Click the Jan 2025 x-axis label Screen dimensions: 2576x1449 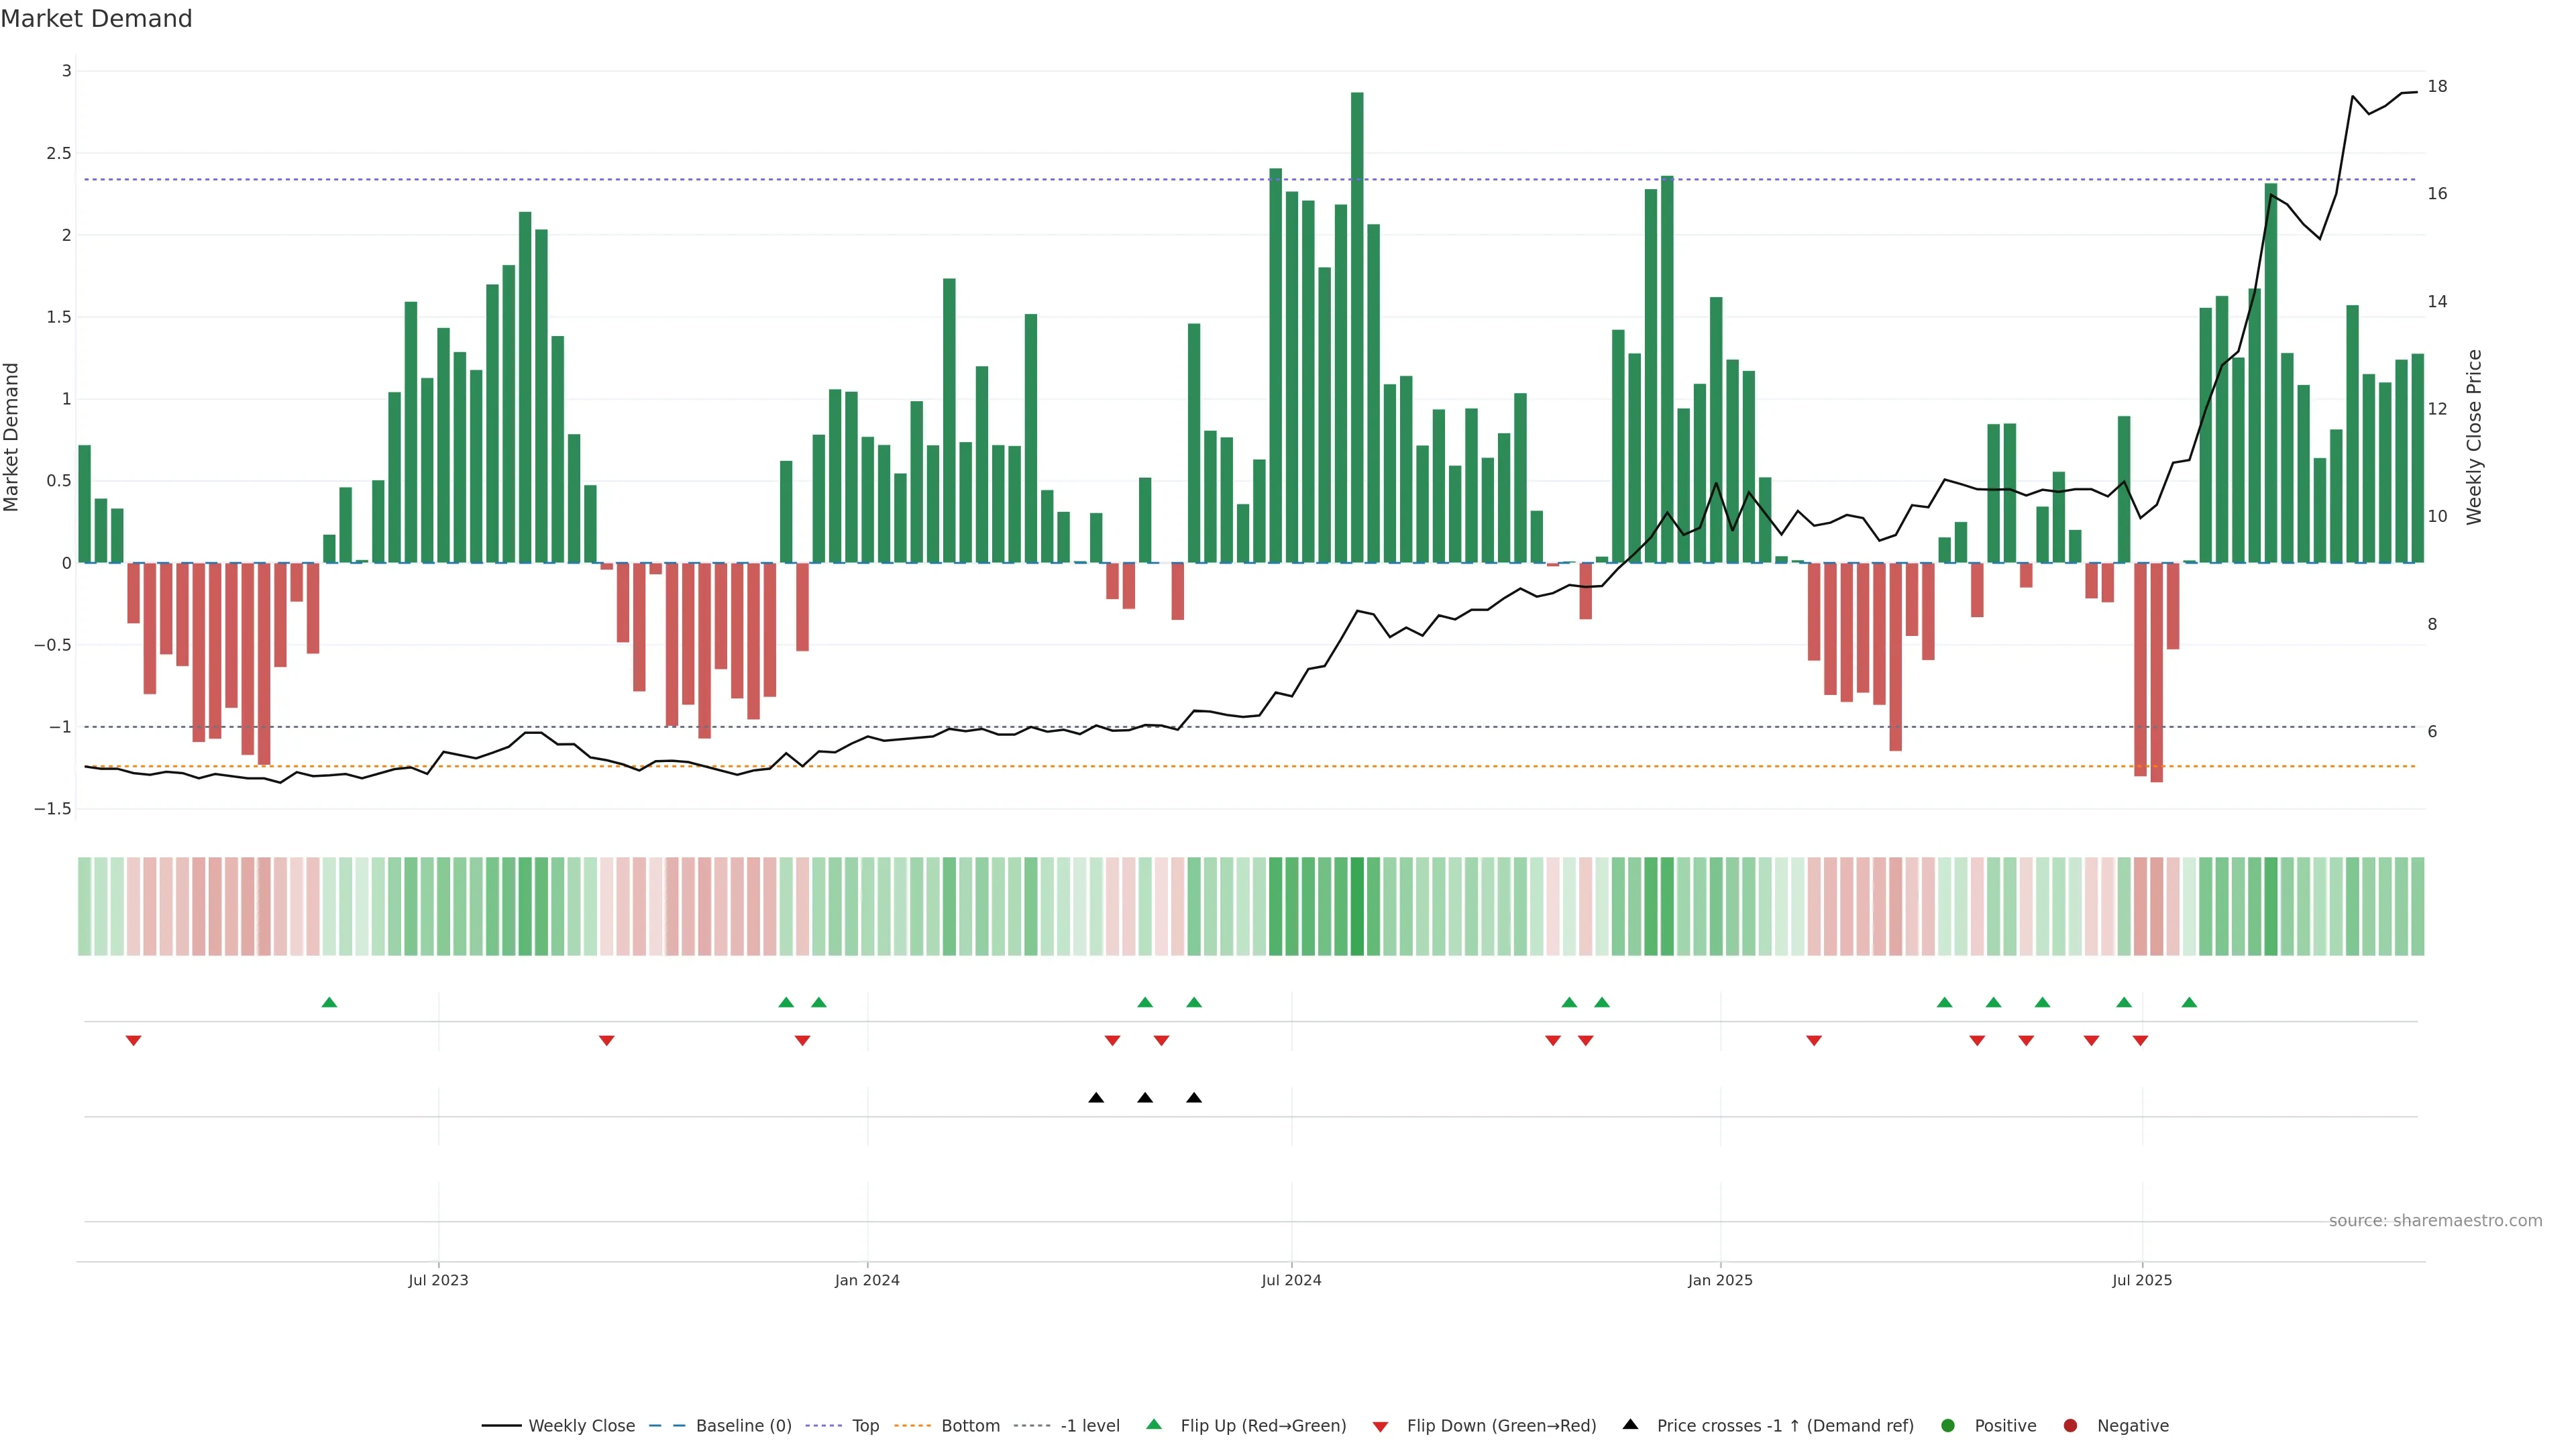click(x=1719, y=1280)
